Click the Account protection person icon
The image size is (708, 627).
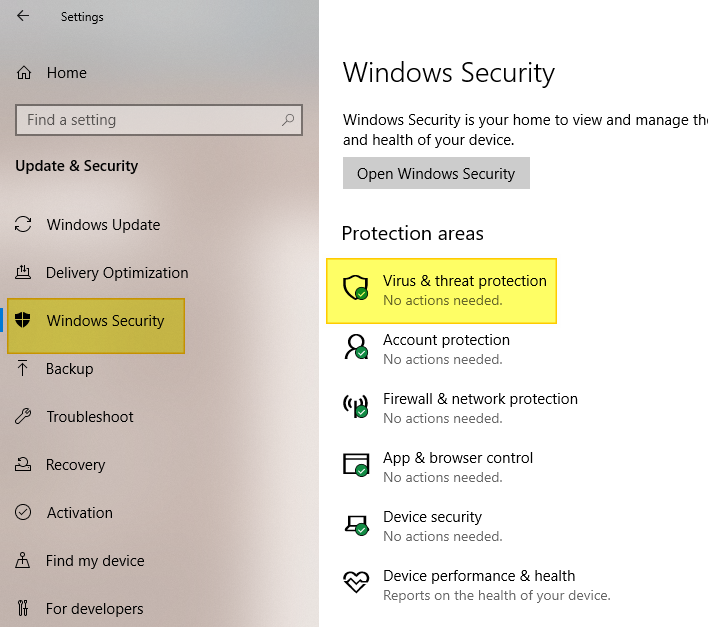(x=356, y=348)
